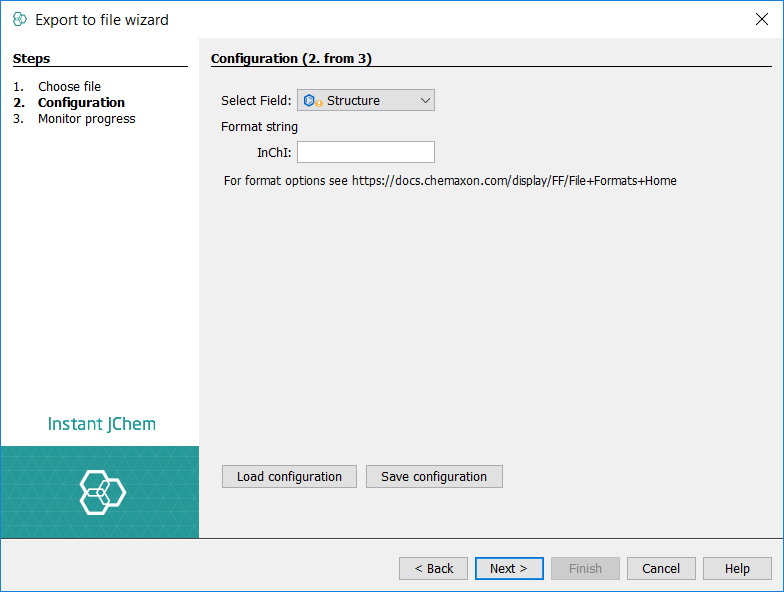Image resolution: width=784 pixels, height=592 pixels.
Task: Click the Structure field type icon
Action: point(312,100)
